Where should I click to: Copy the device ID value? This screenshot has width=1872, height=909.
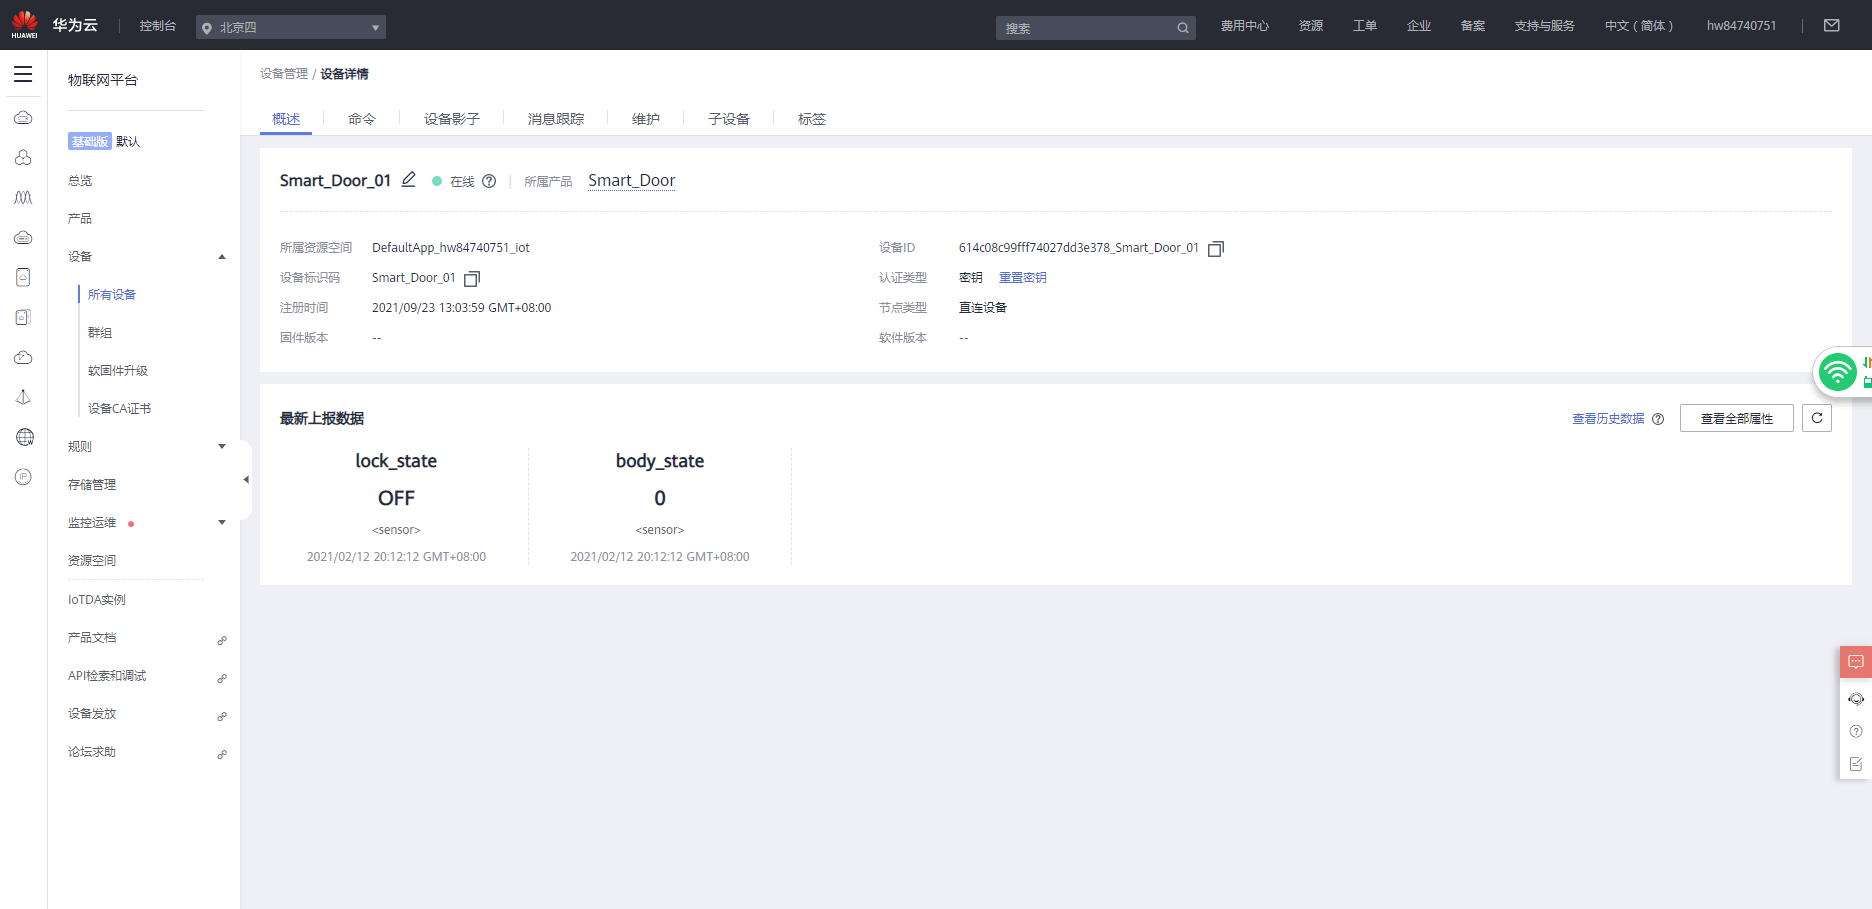[x=1216, y=249]
